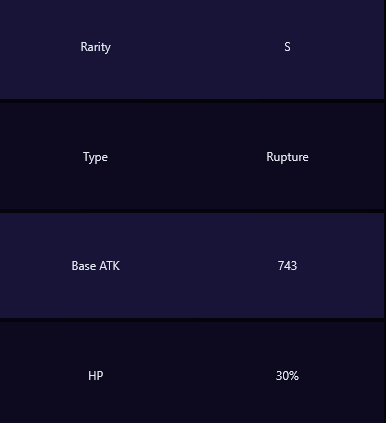Click the empty space between Base ATK and 743
The width and height of the screenshot is (386, 423).
[198, 266]
